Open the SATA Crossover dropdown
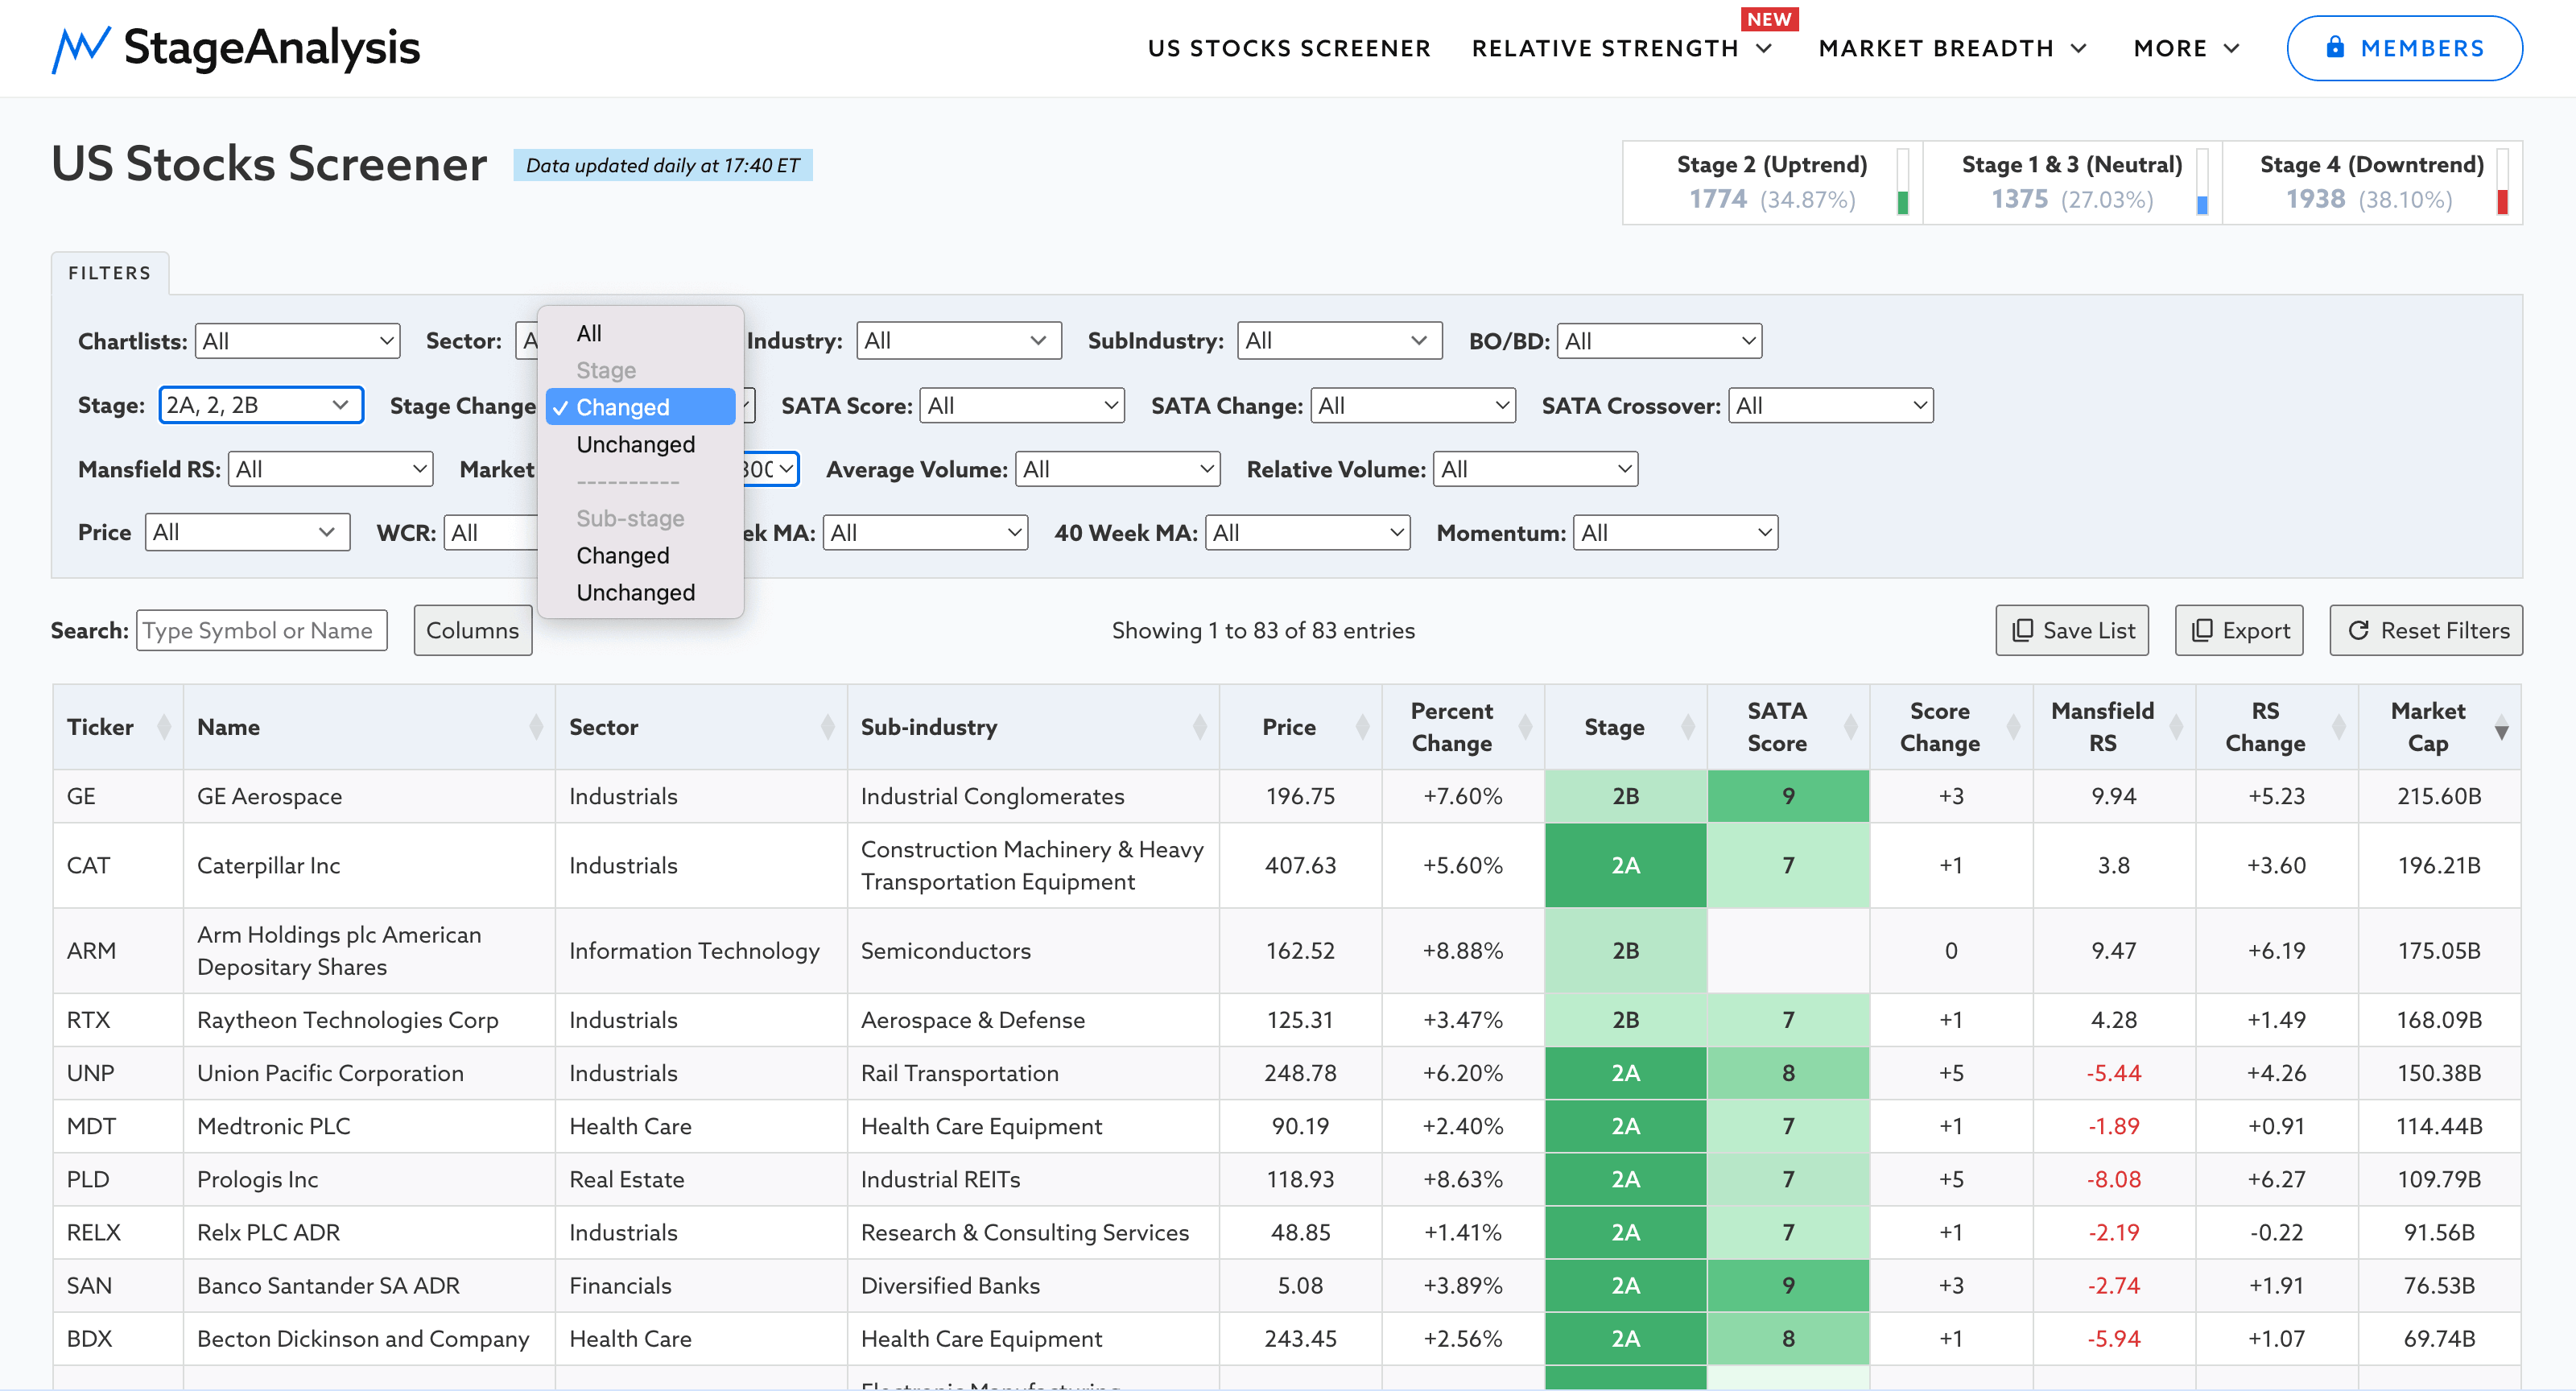The width and height of the screenshot is (2576, 1391). point(1831,405)
